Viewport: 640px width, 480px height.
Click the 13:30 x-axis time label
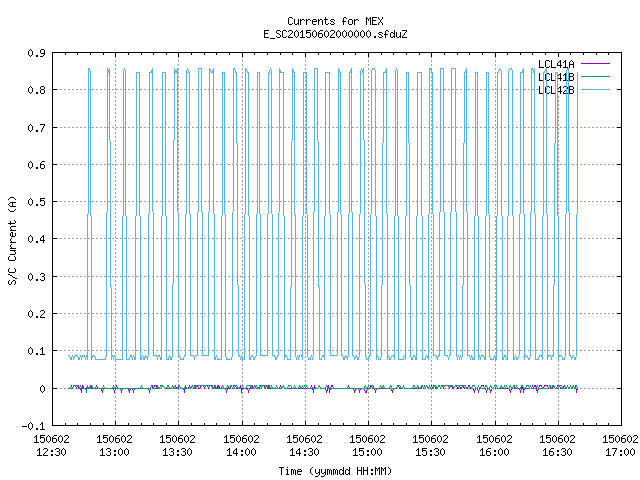pyautogui.click(x=177, y=452)
